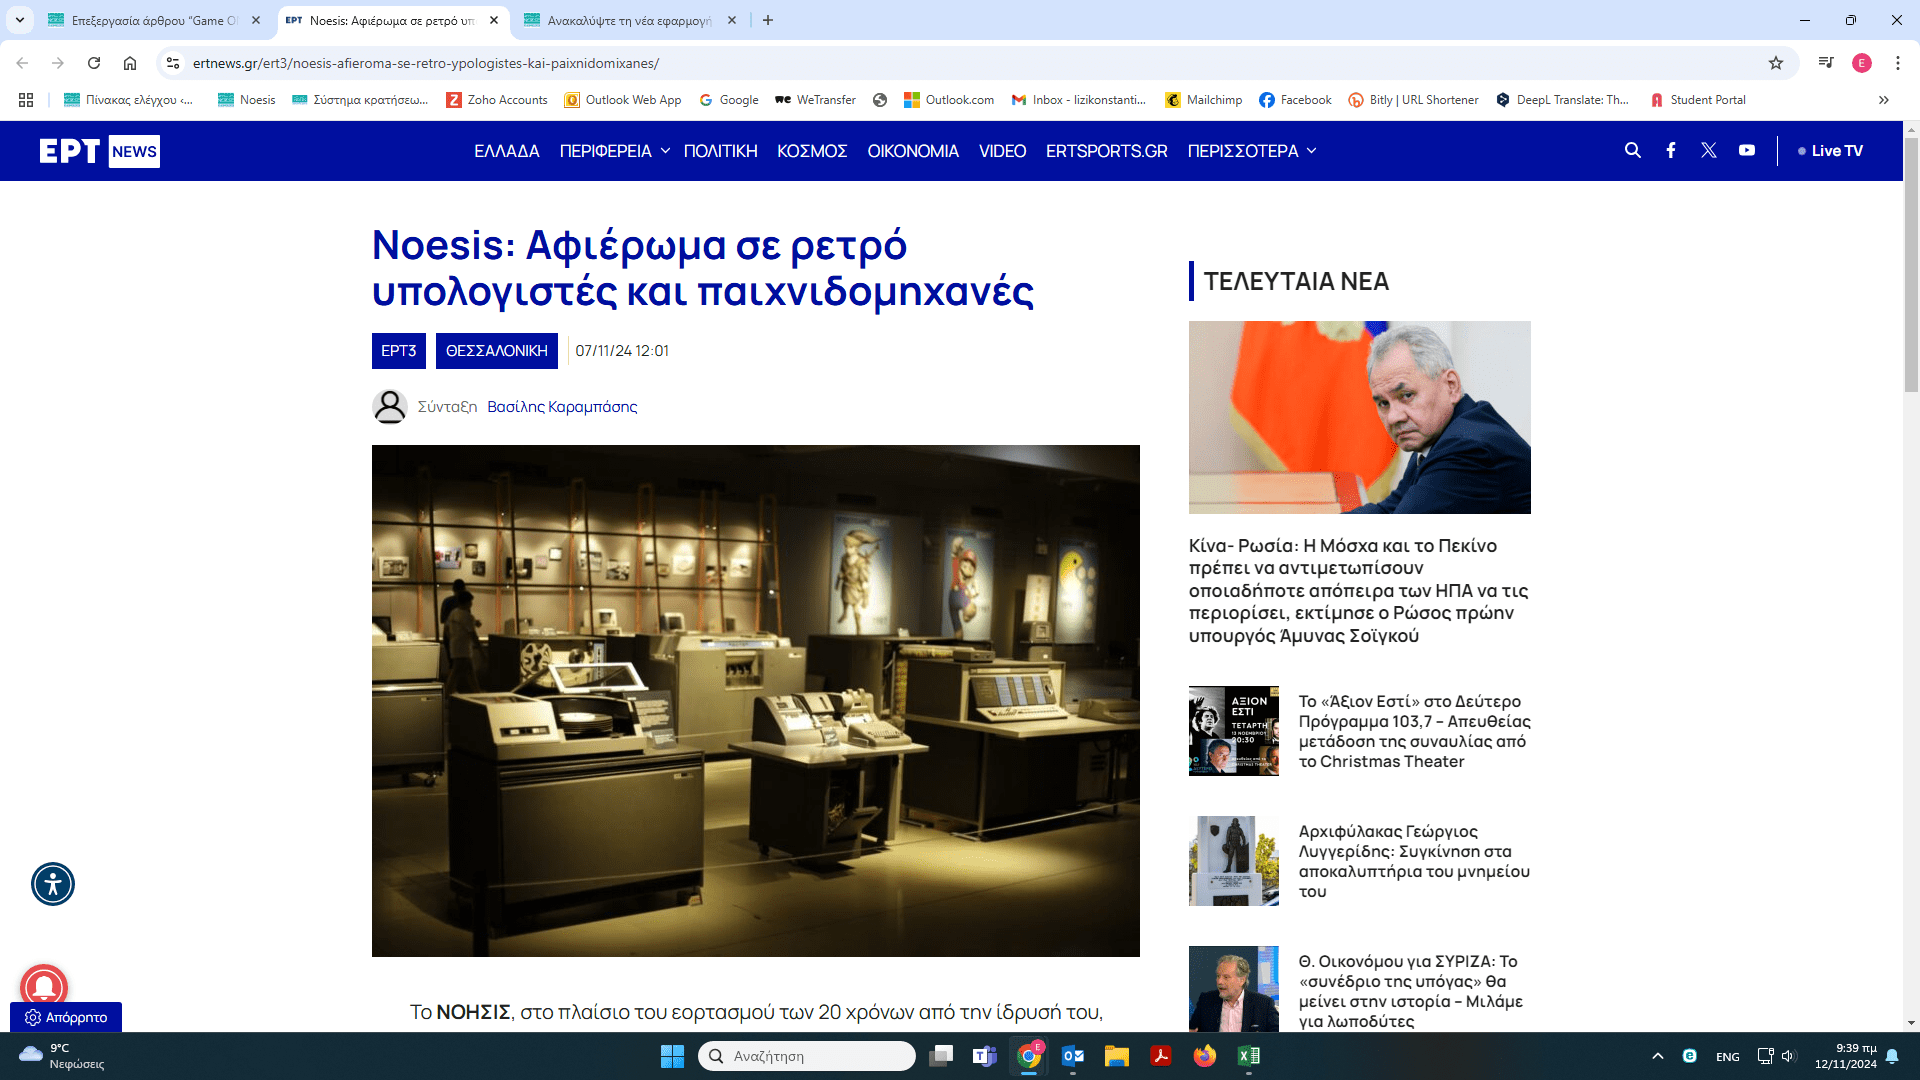Expand the ΠΕΡΙΦΕΡΕΙΑ menu dropdown
1920x1080 pixels.
point(614,151)
